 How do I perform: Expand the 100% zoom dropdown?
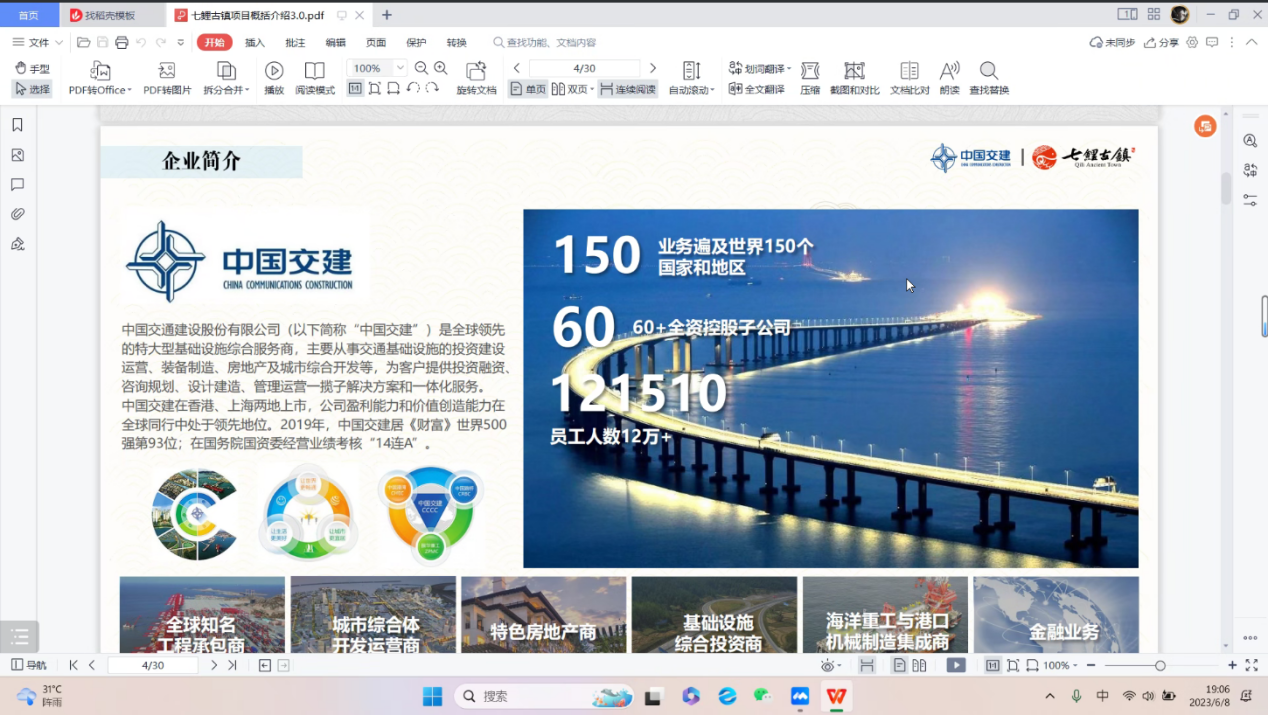(x=400, y=68)
